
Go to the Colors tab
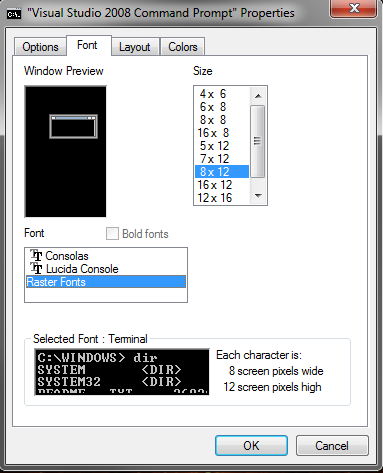pos(183,47)
